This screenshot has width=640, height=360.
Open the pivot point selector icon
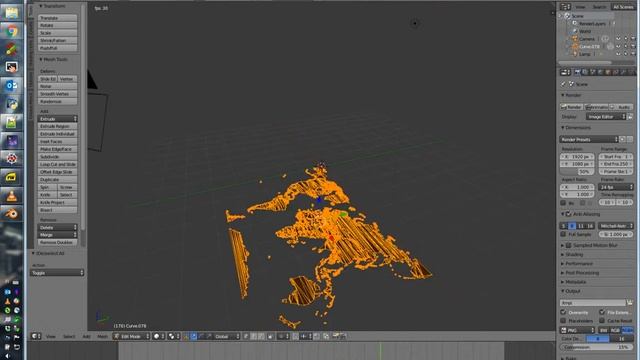173,336
